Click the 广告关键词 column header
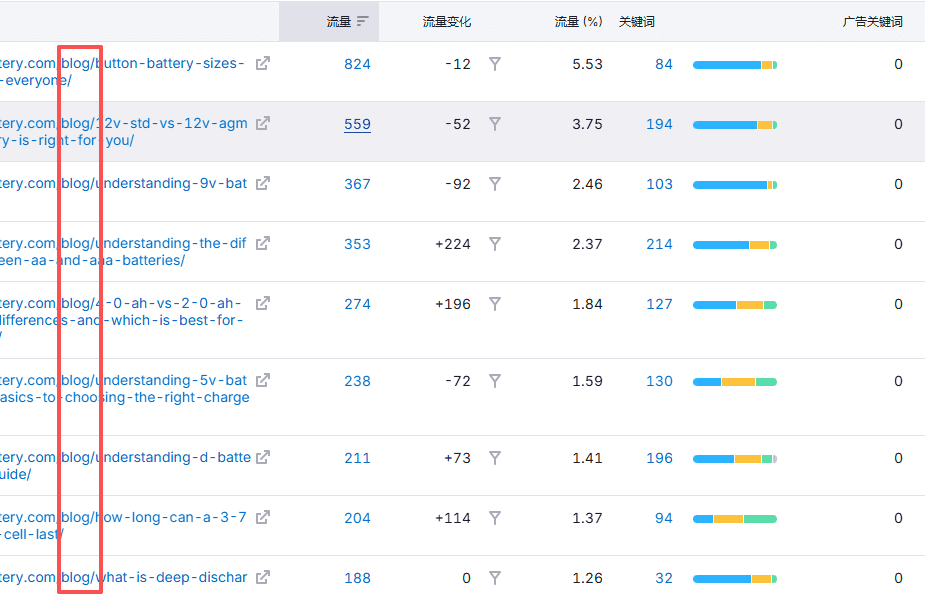Image resolution: width=925 pixels, height=609 pixels. coord(872,21)
